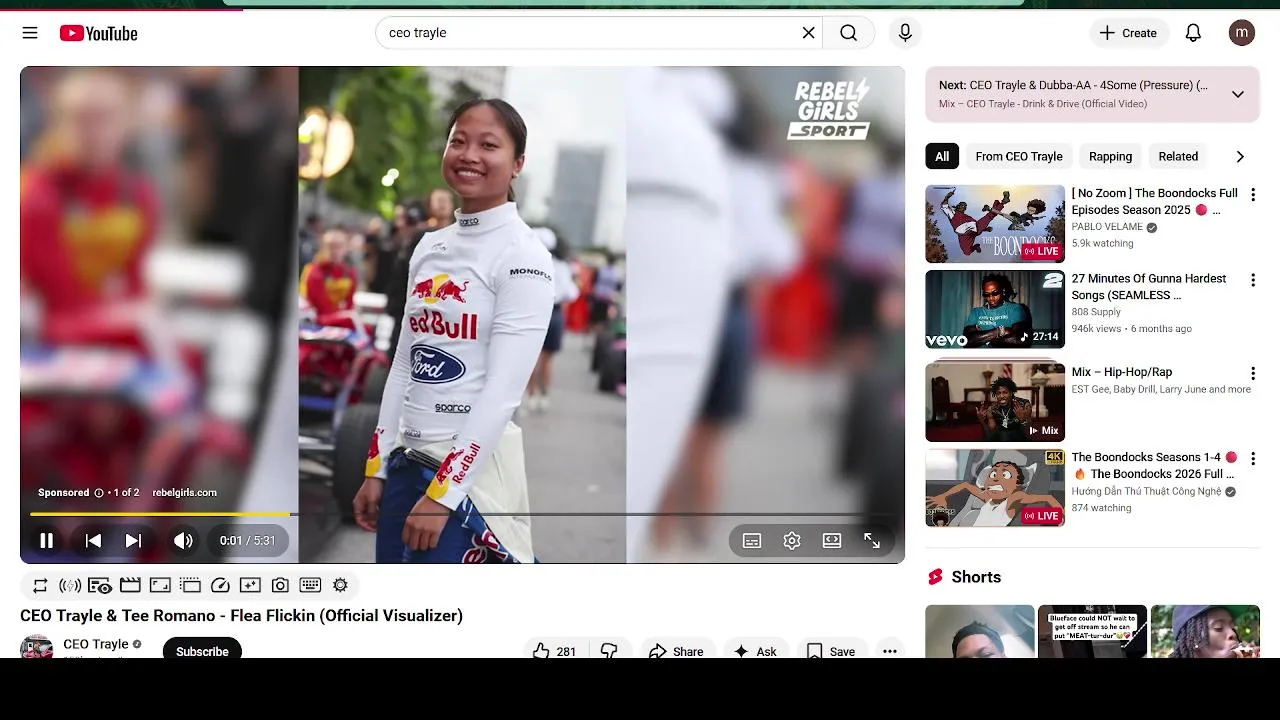The height and width of the screenshot is (720, 1280).
Task: Toggle theater mode in player
Action: 832,540
